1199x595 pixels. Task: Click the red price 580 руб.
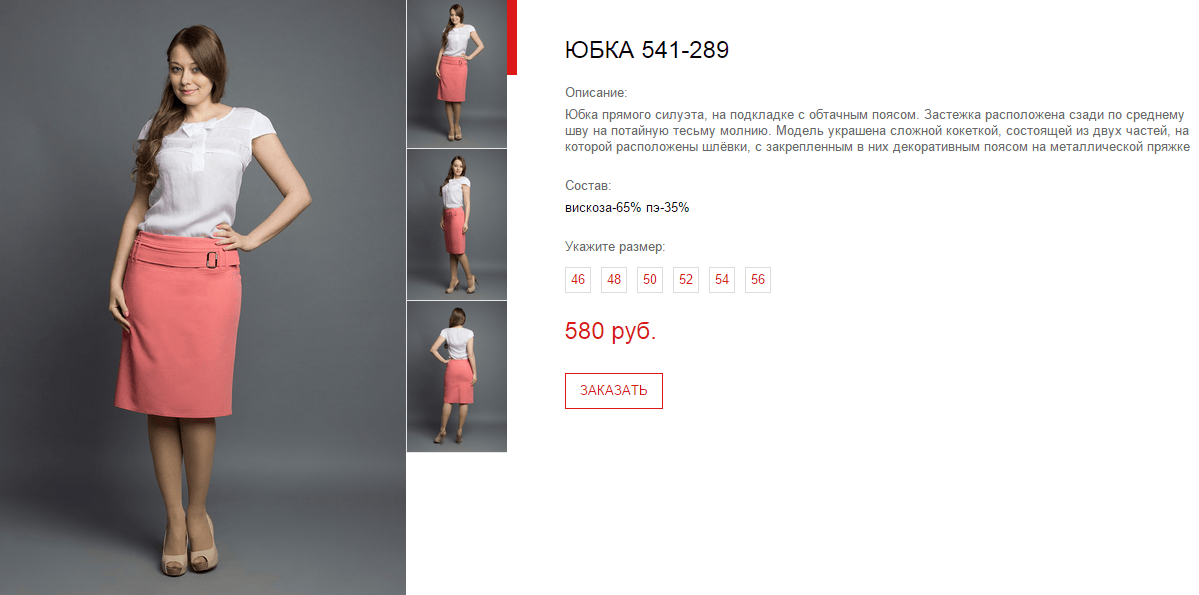610,331
